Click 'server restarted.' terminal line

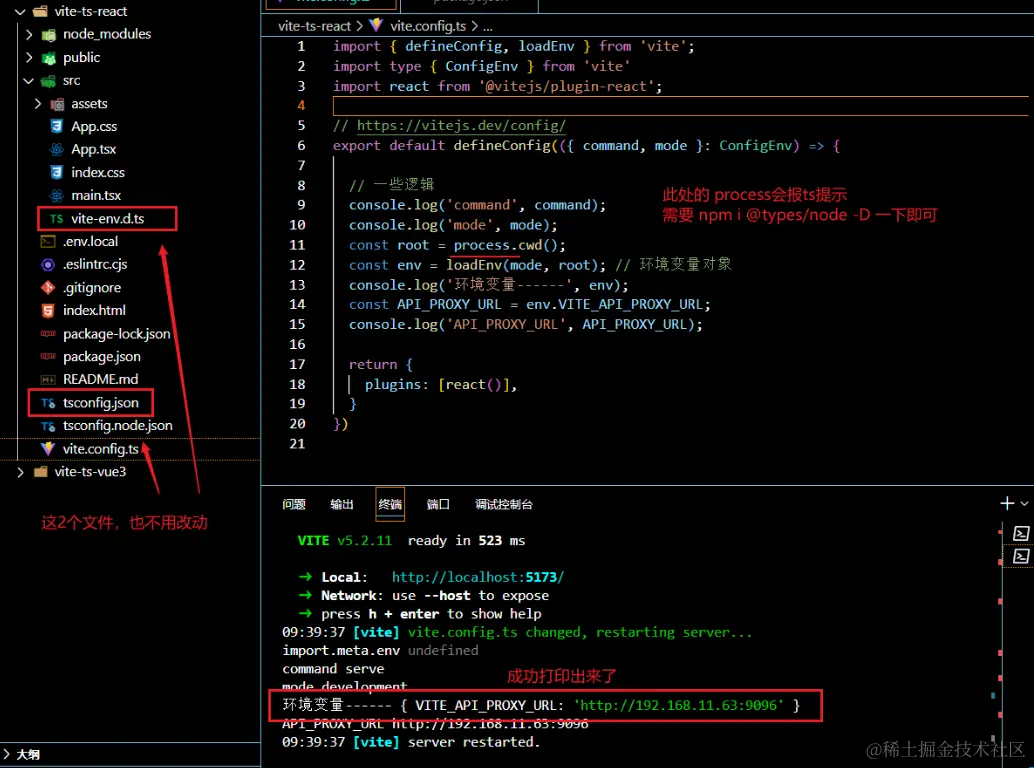click(x=473, y=742)
